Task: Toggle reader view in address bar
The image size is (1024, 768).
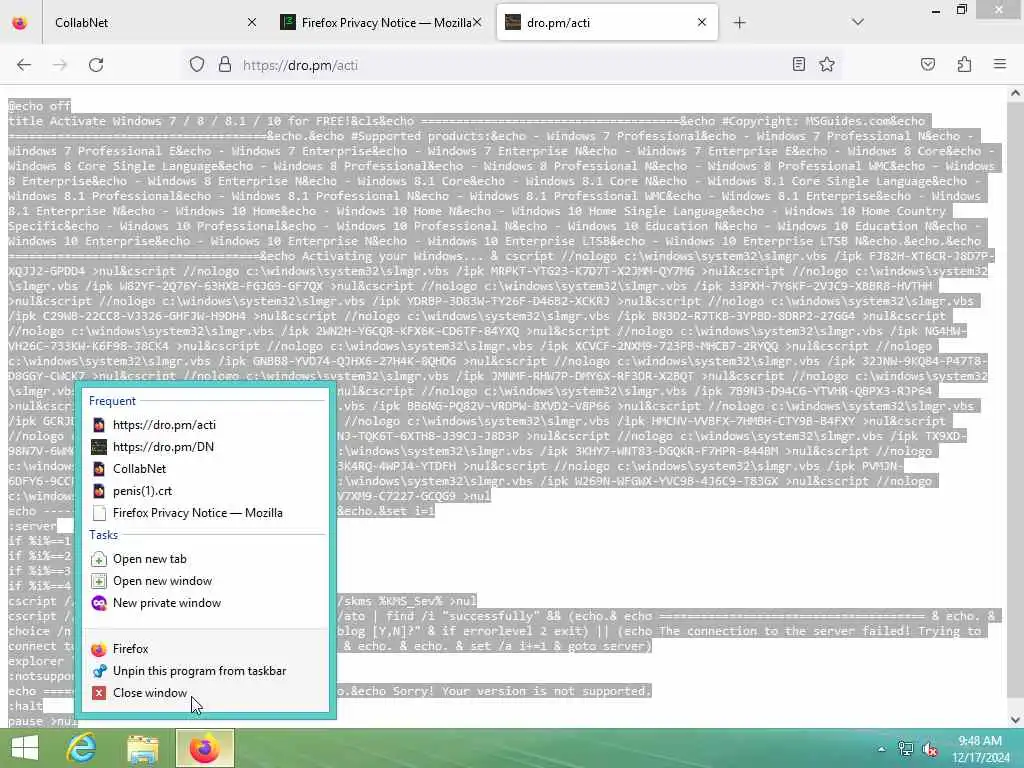Action: tap(798, 64)
